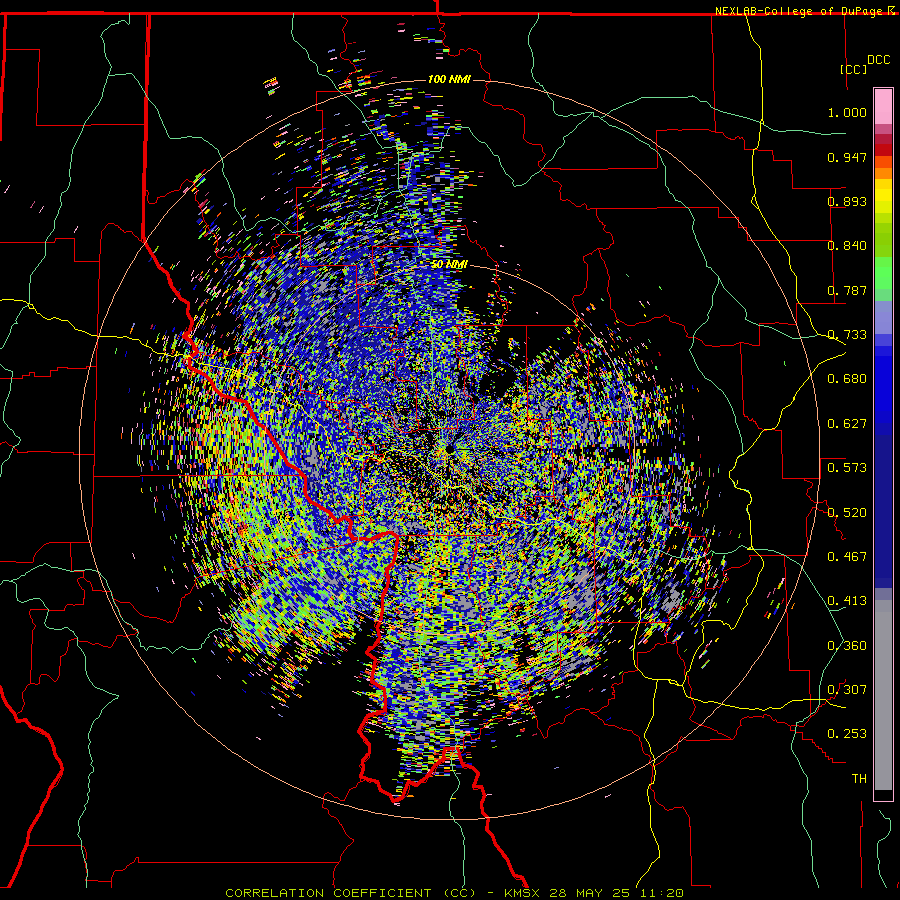
Task: Click the 0.307 scale value
Action: (847, 690)
